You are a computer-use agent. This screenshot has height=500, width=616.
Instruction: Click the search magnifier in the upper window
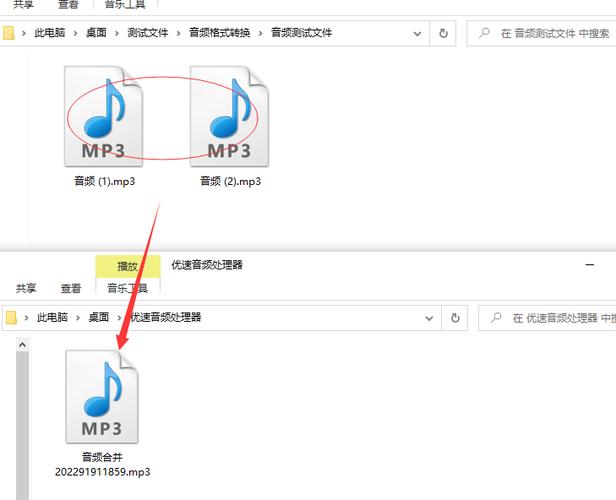(484, 33)
